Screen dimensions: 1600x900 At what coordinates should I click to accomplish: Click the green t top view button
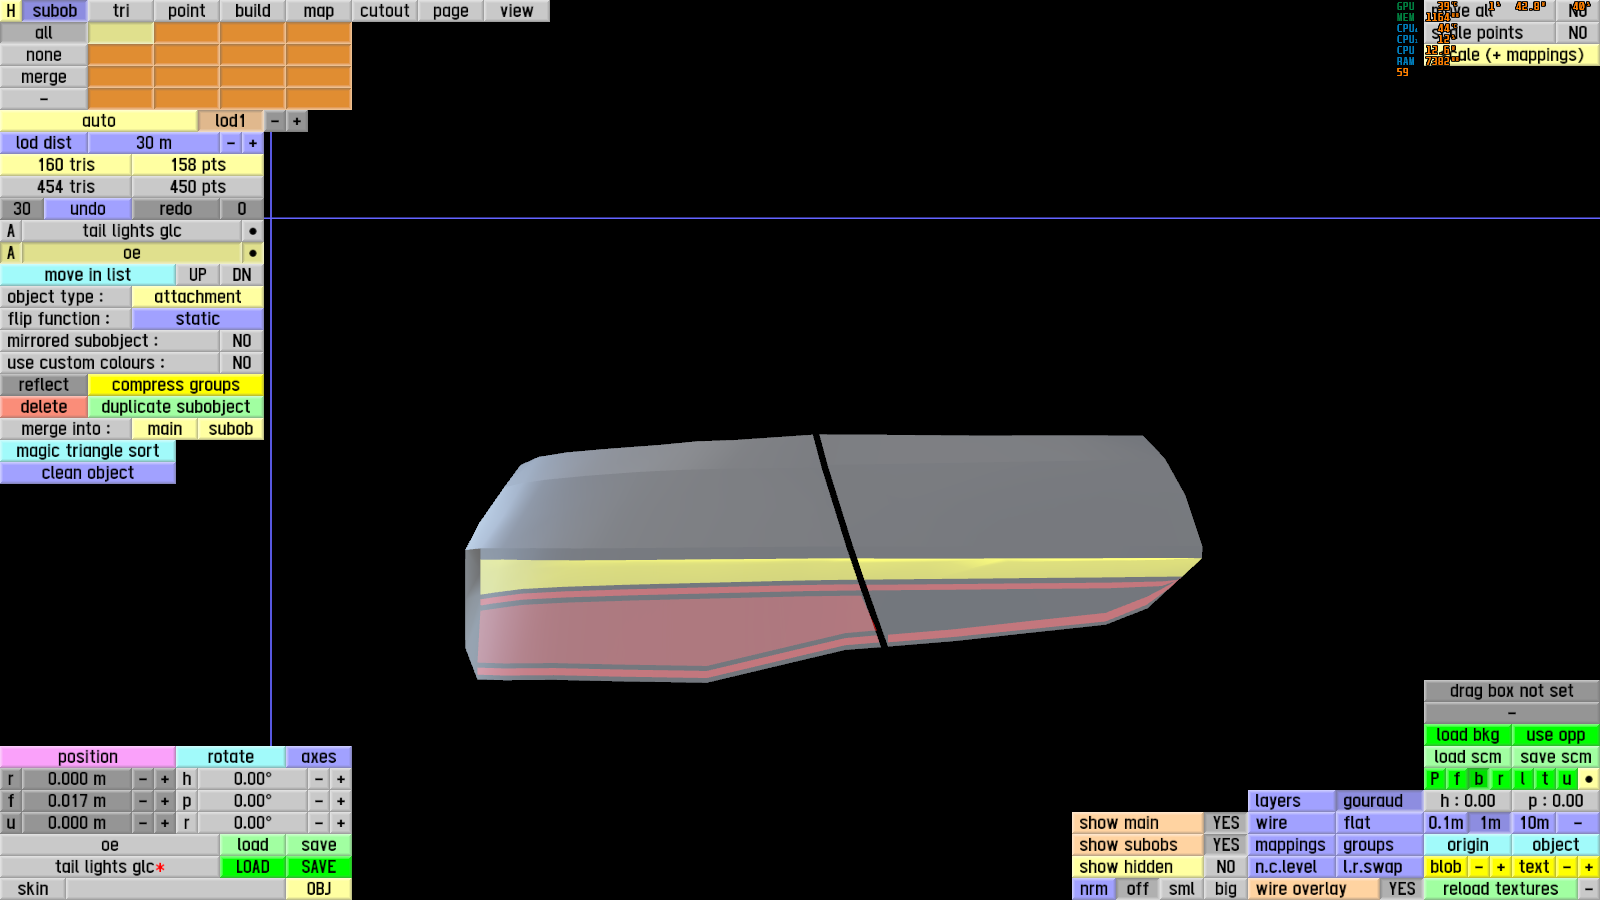coord(1545,779)
